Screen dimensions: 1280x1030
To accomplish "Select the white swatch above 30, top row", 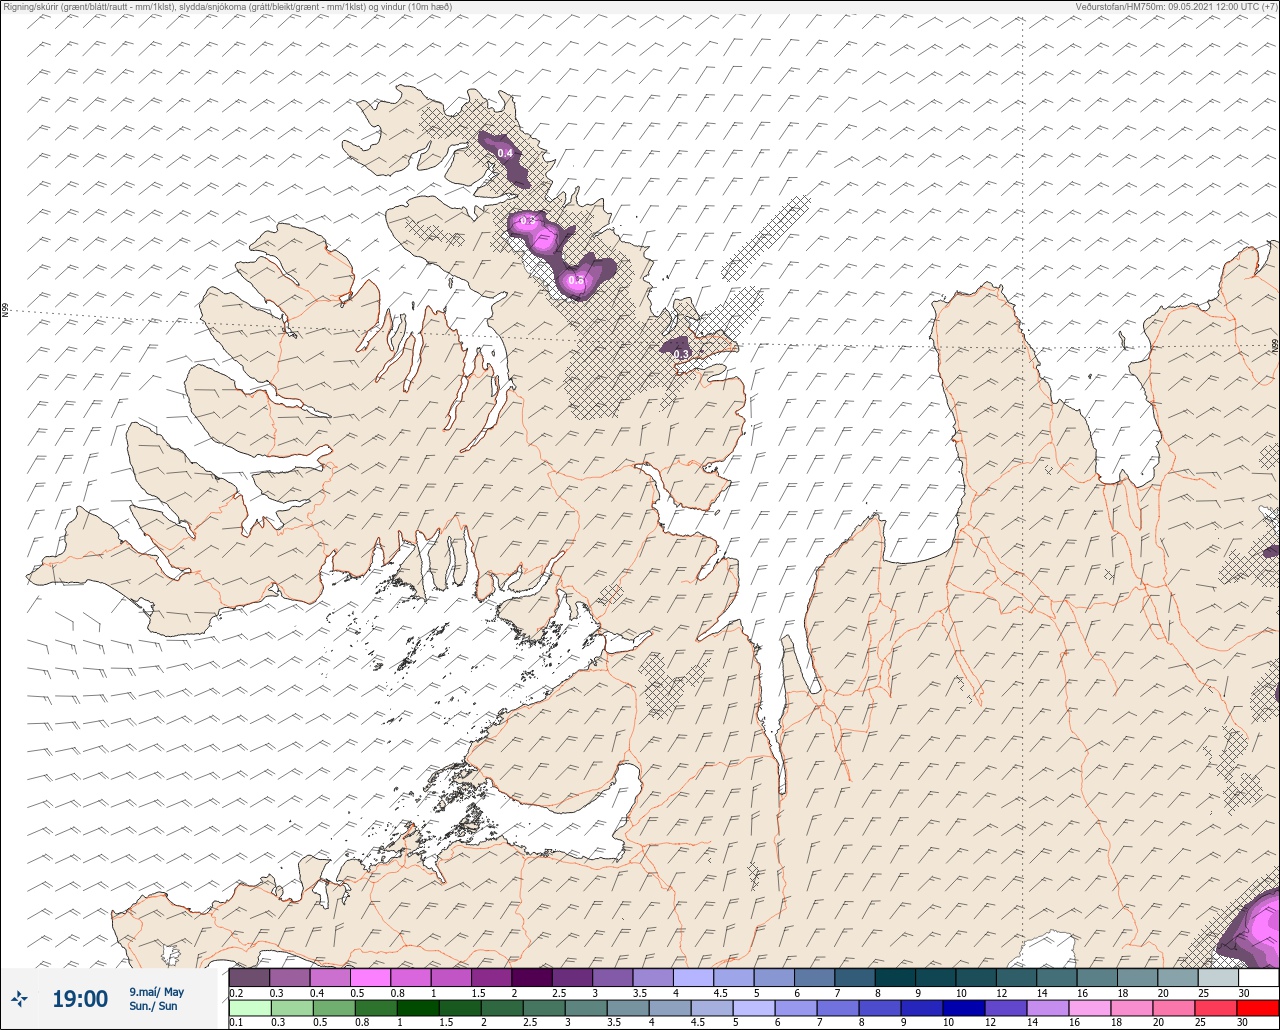I will click(1258, 977).
